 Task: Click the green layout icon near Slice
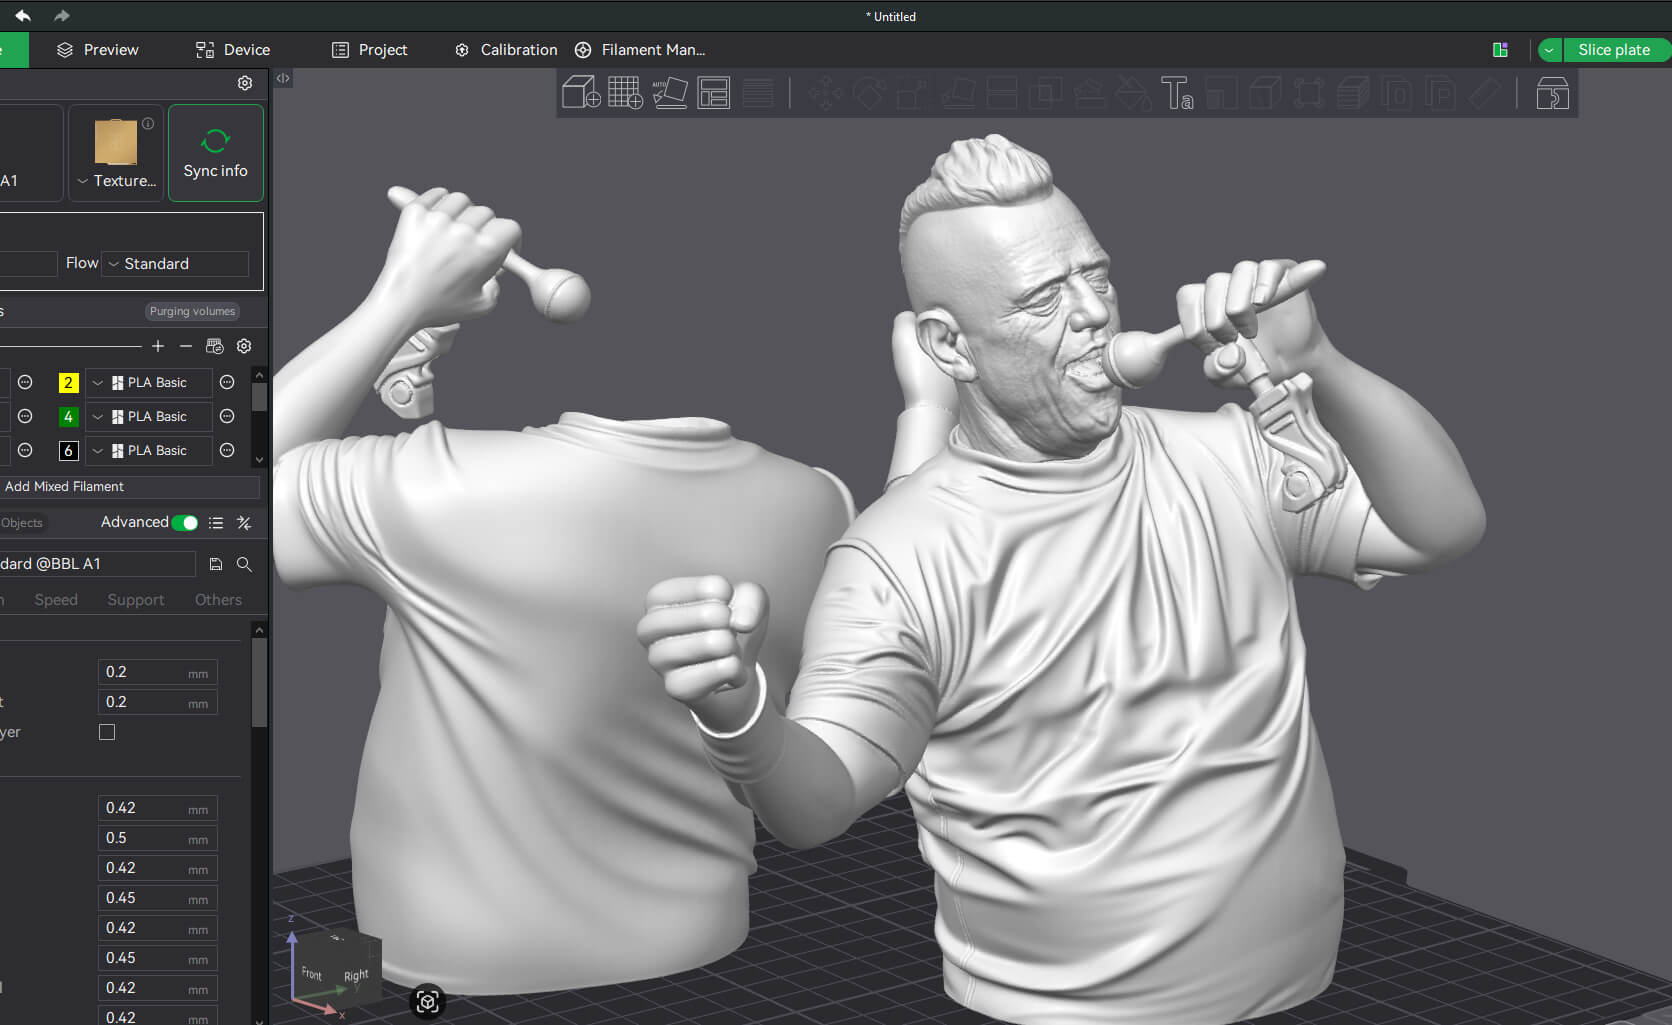point(1500,50)
